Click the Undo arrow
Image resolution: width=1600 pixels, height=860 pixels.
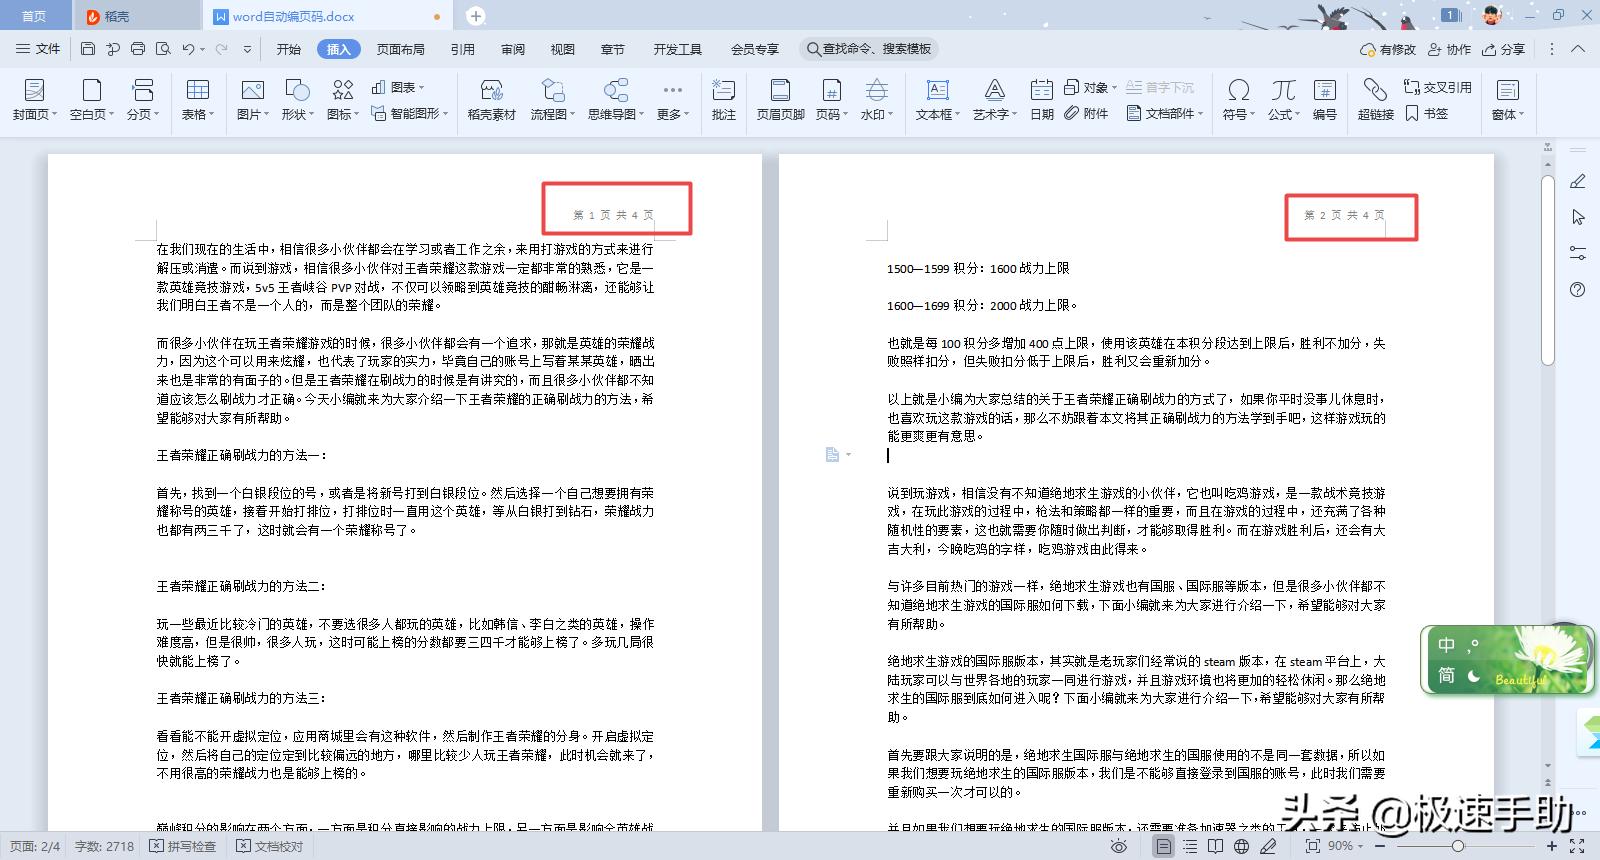188,49
